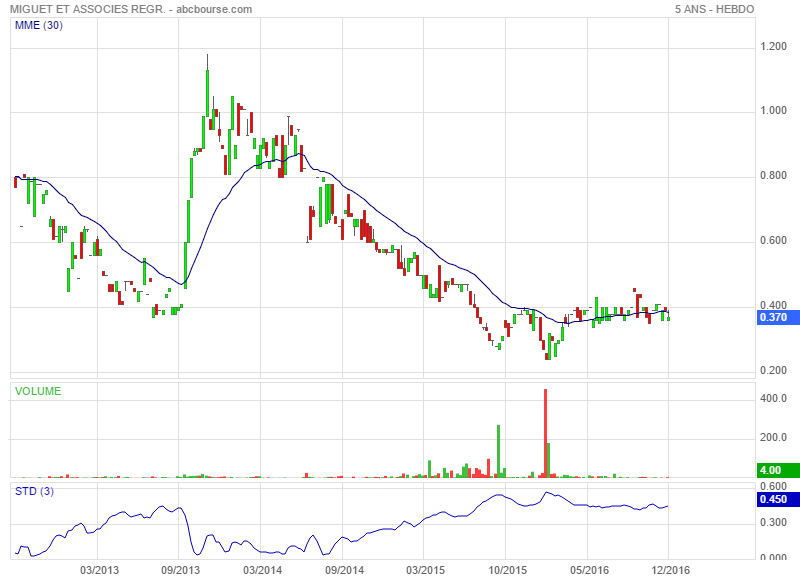Viewport: 800px width, 580px height.
Task: Click the 'VOLUME' panel label
Action: pos(38,391)
